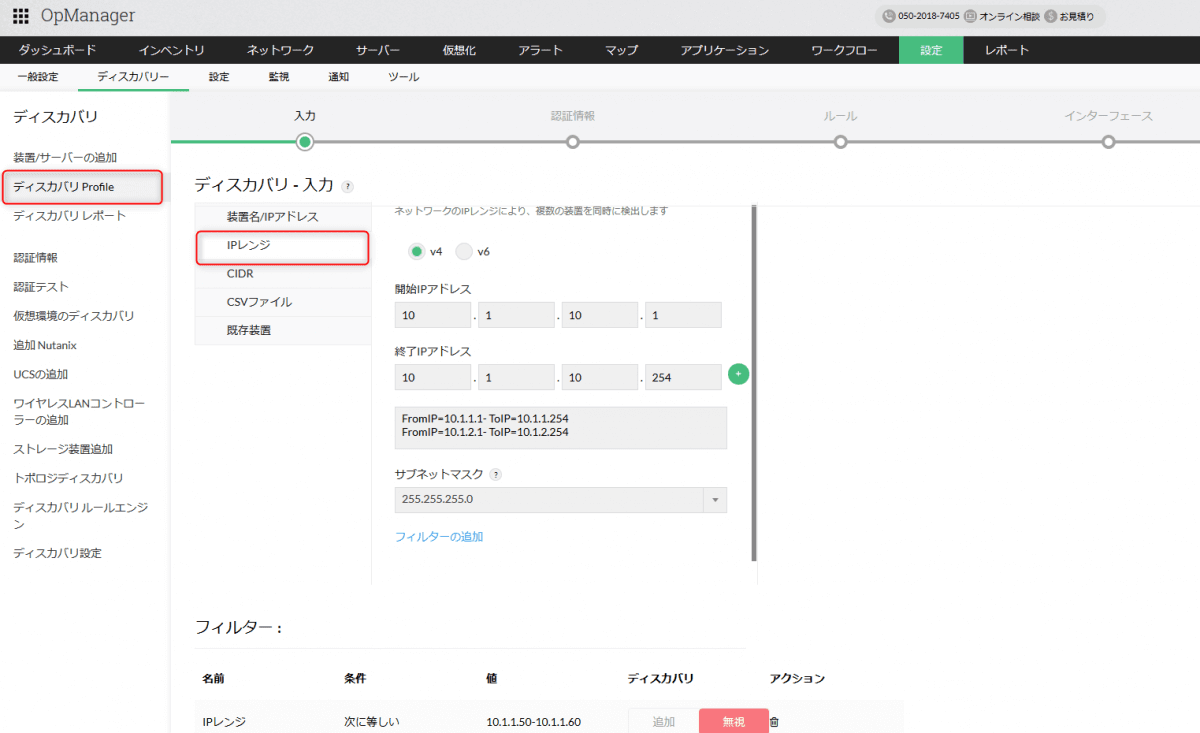Click last octet field of 開始IPアドレス
Screen dimensions: 1200x733
pyautogui.click(x=683, y=315)
